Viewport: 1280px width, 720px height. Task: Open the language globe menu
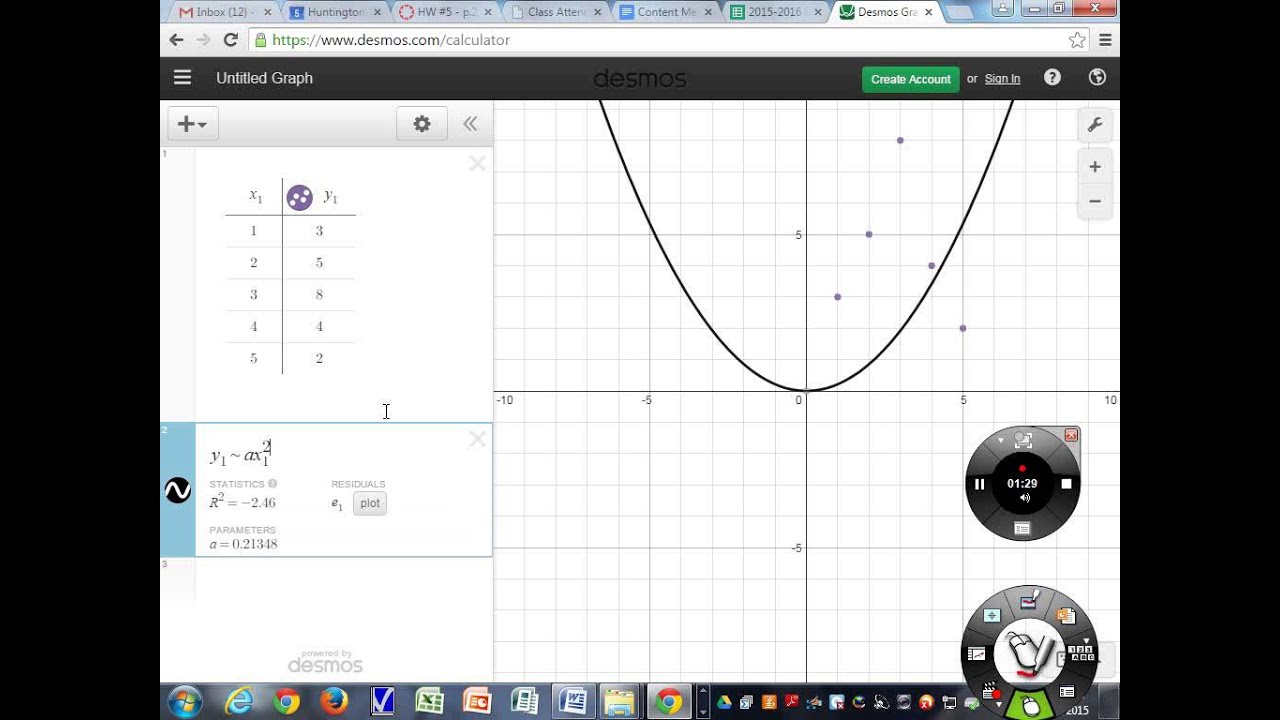(1097, 78)
